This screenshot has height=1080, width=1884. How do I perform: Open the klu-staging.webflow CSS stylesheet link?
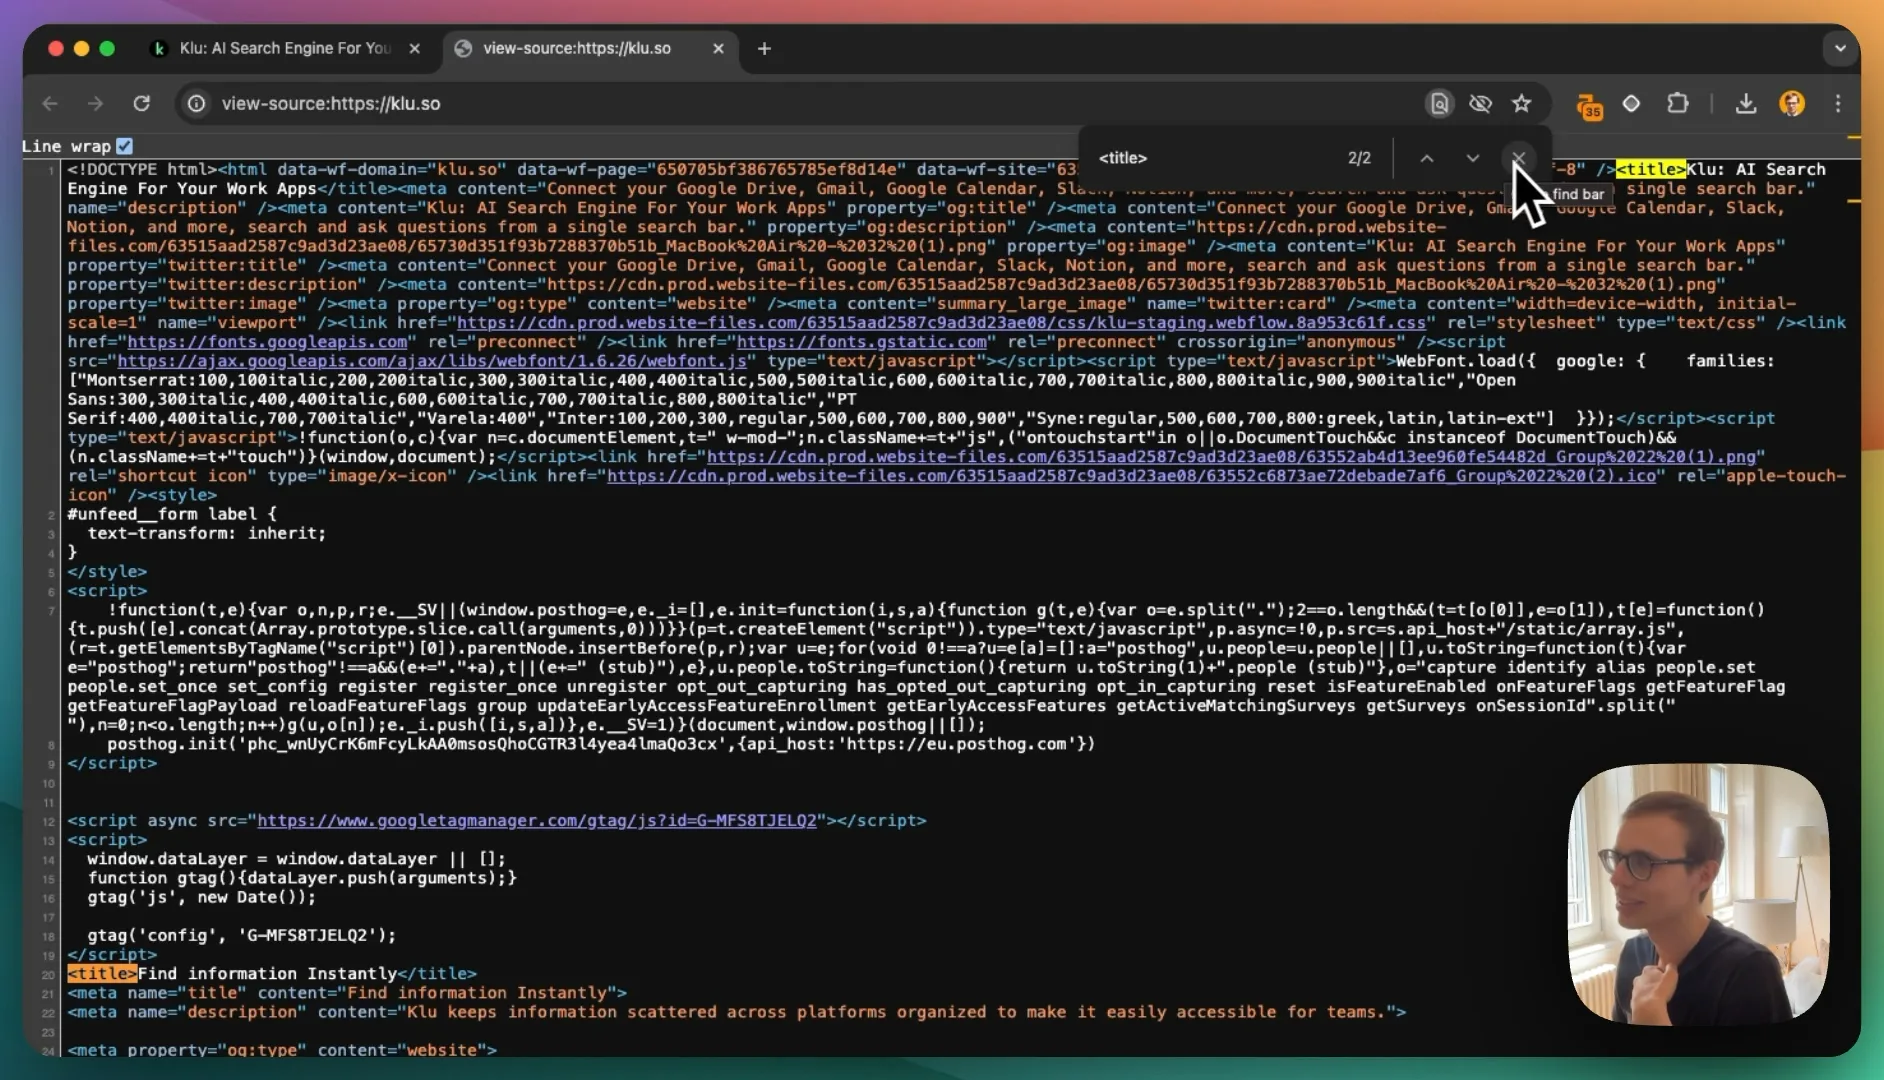pos(941,323)
